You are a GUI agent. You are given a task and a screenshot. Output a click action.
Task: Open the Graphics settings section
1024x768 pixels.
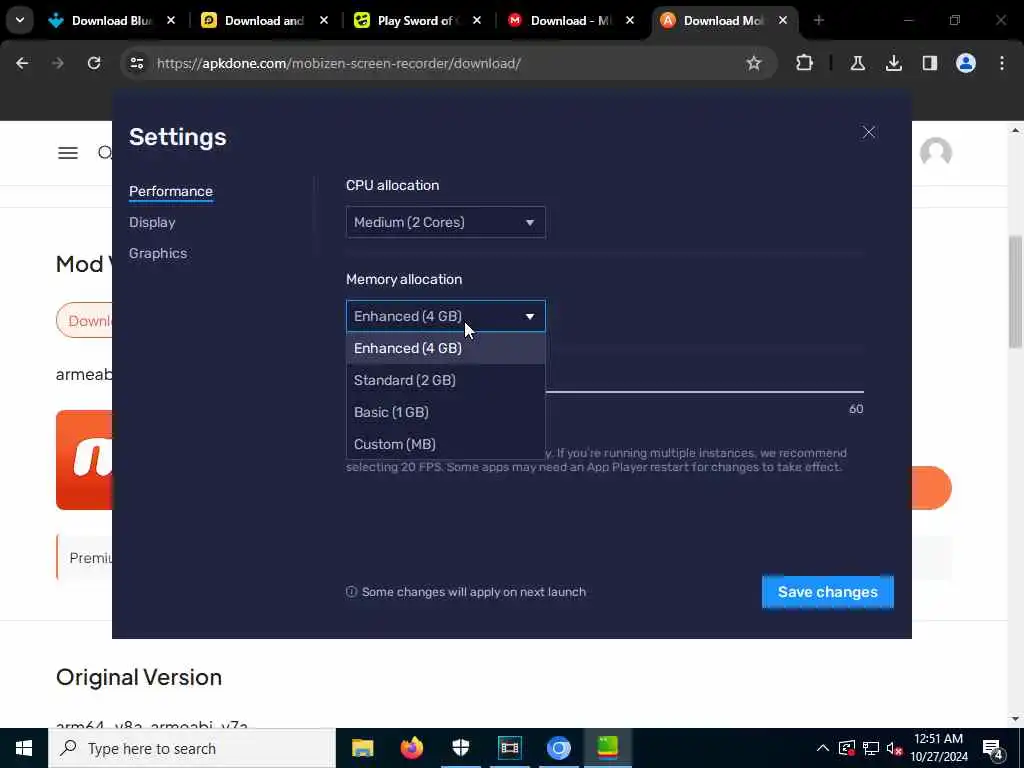tap(158, 253)
